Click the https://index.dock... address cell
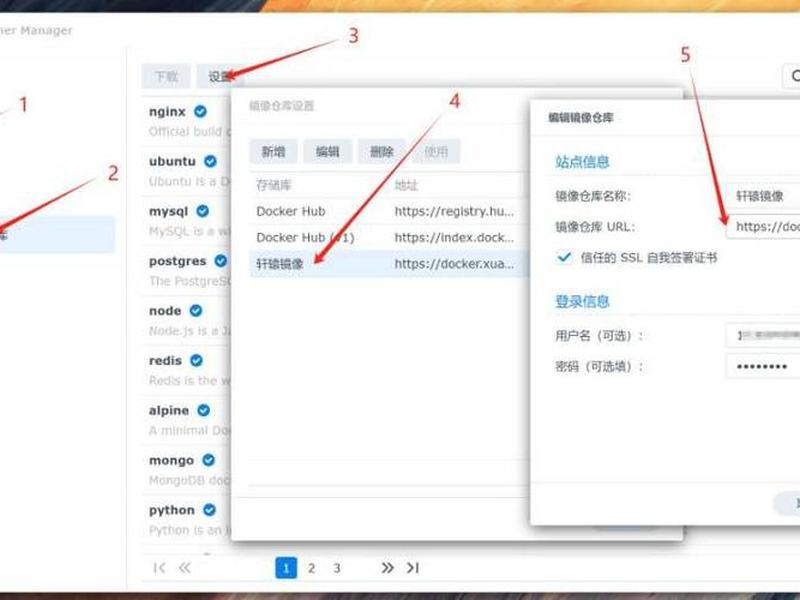 coord(454,237)
